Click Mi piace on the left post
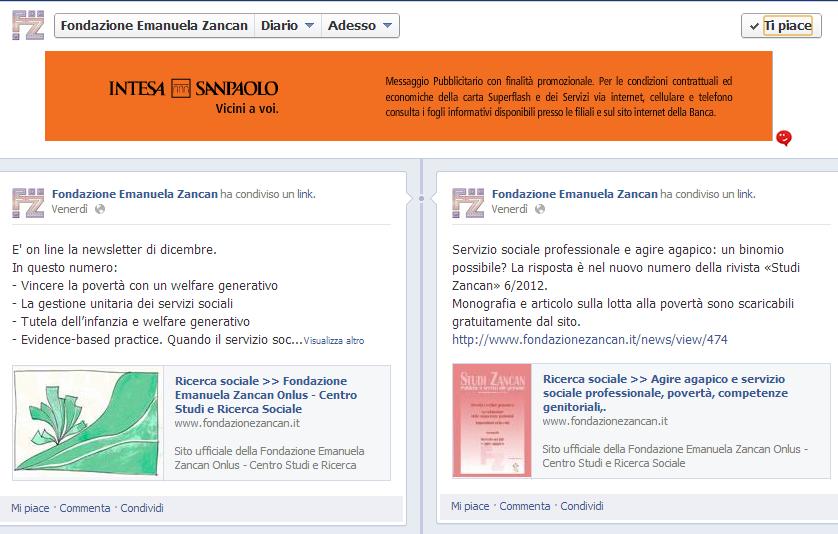The height and width of the screenshot is (534, 838). (x=30, y=508)
